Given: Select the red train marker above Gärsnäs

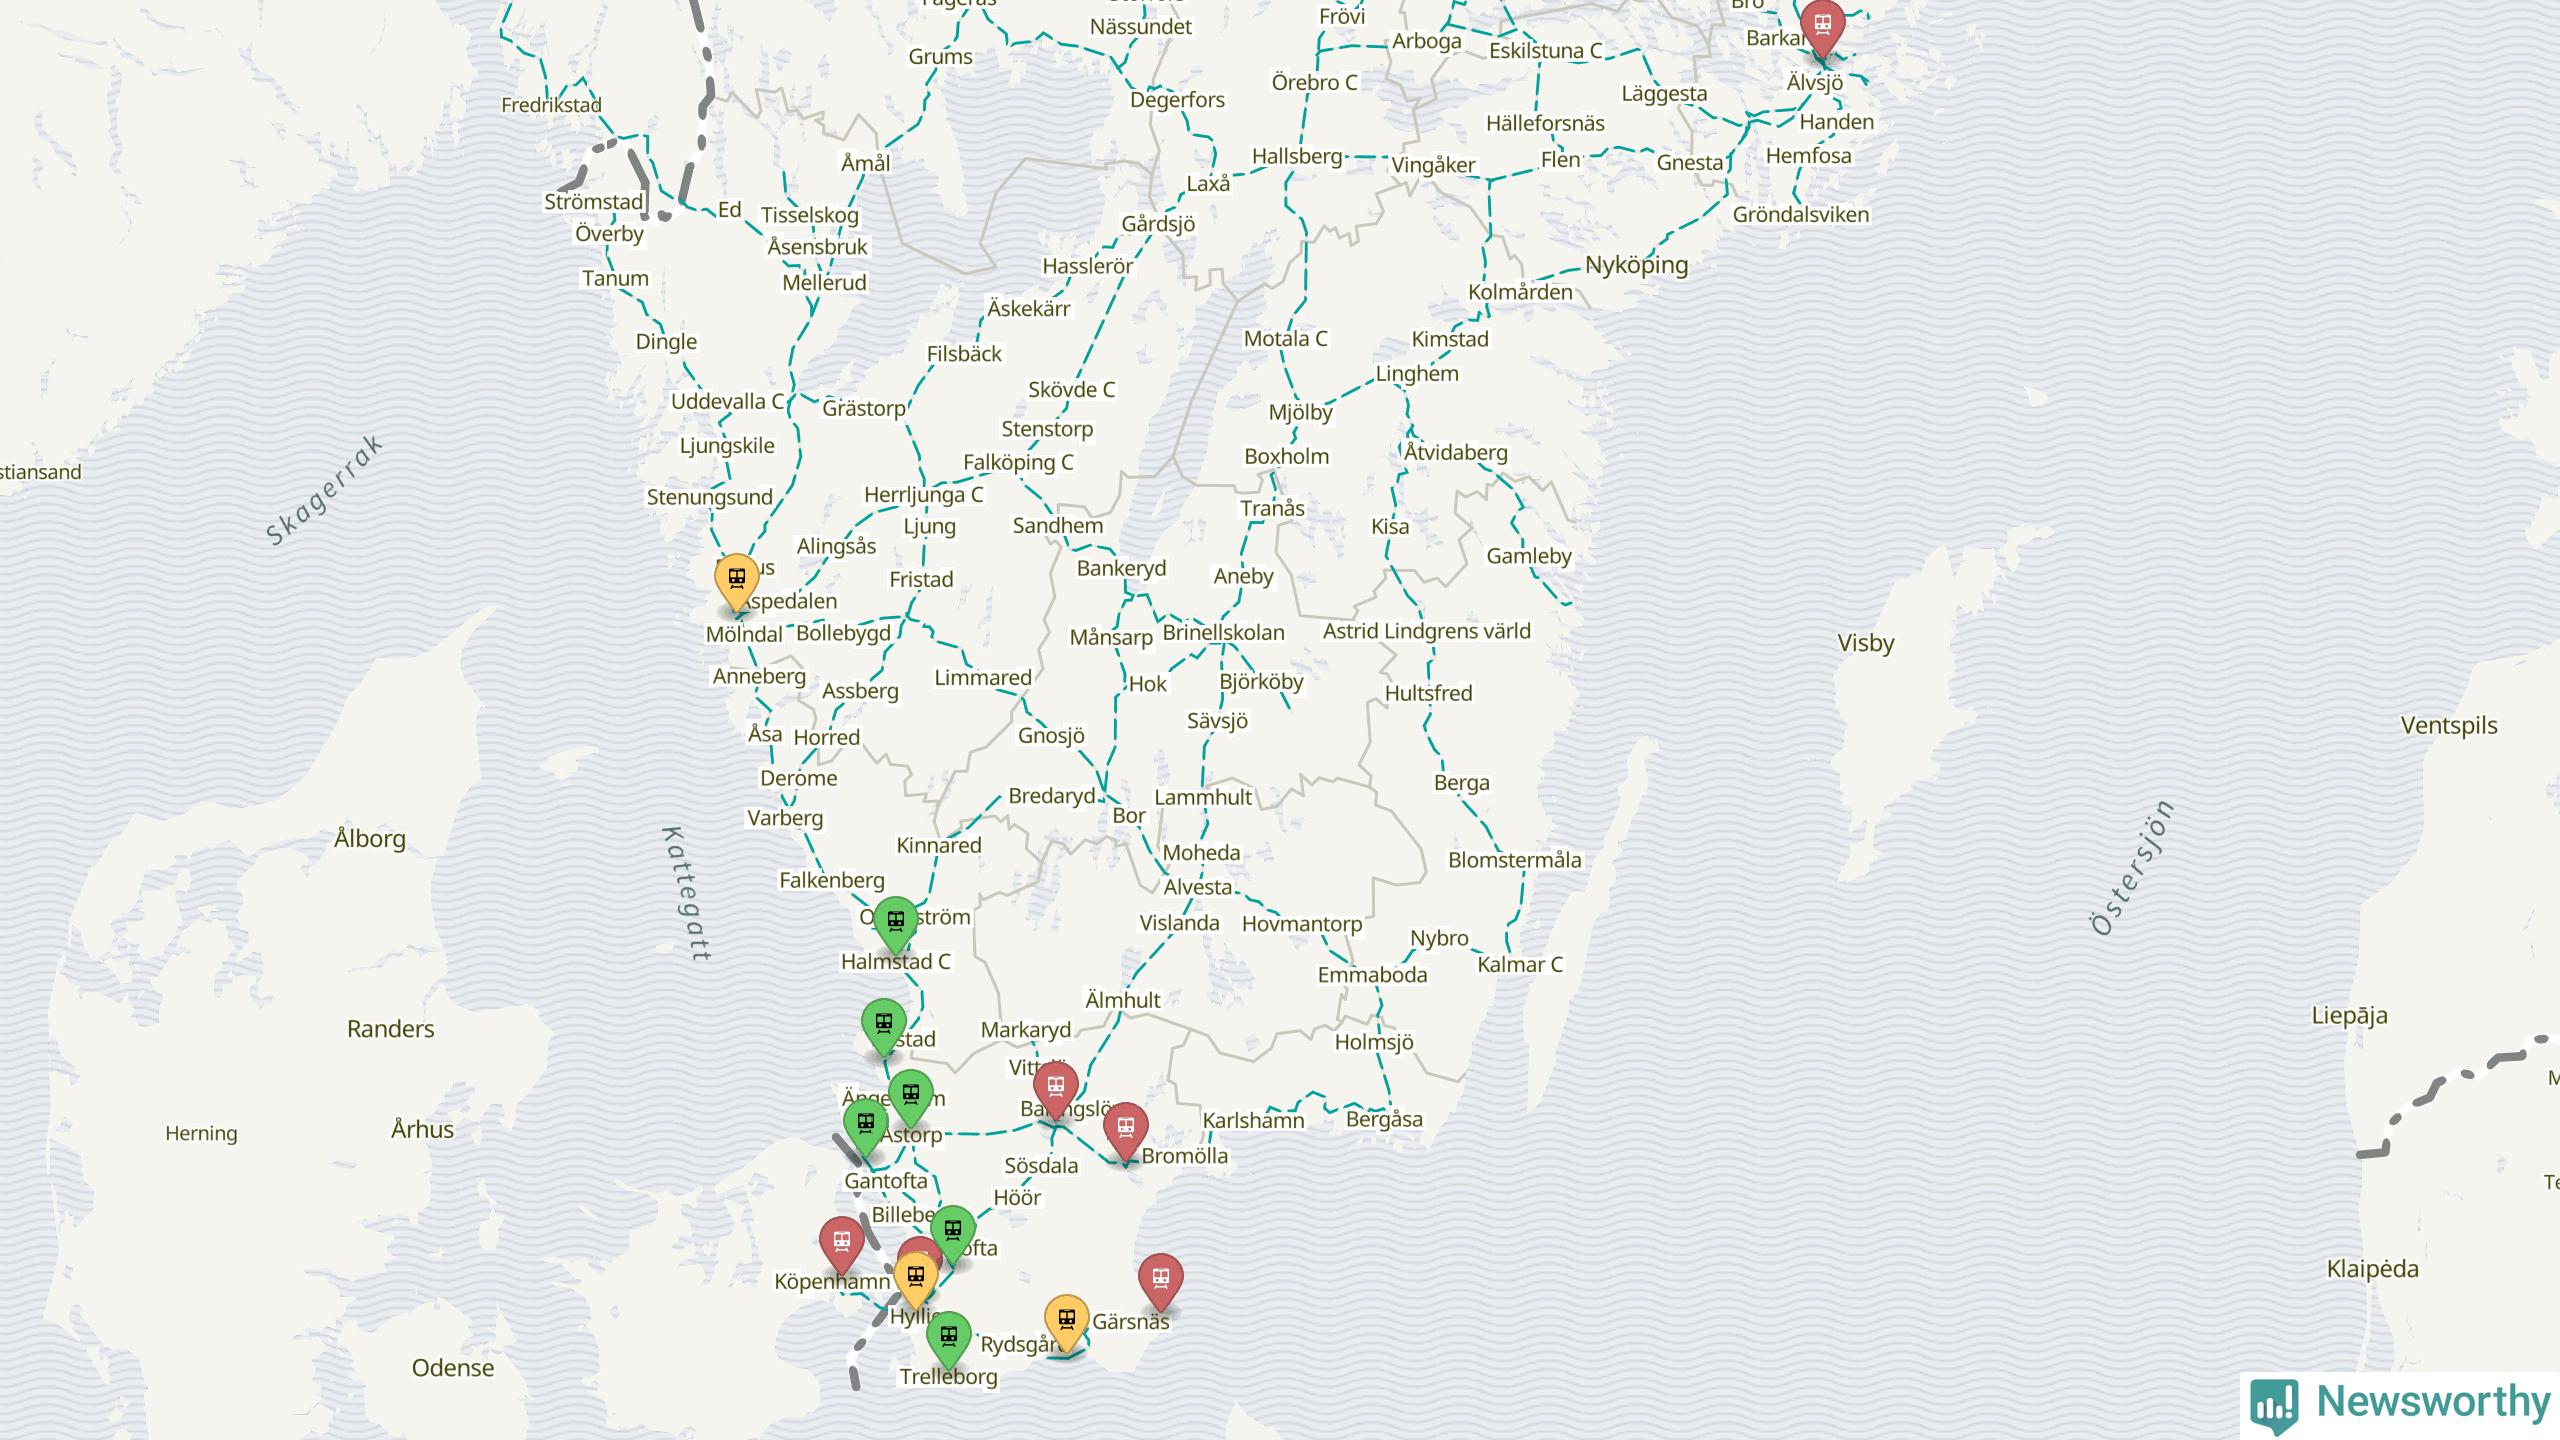Looking at the screenshot, I should coord(1161,1278).
